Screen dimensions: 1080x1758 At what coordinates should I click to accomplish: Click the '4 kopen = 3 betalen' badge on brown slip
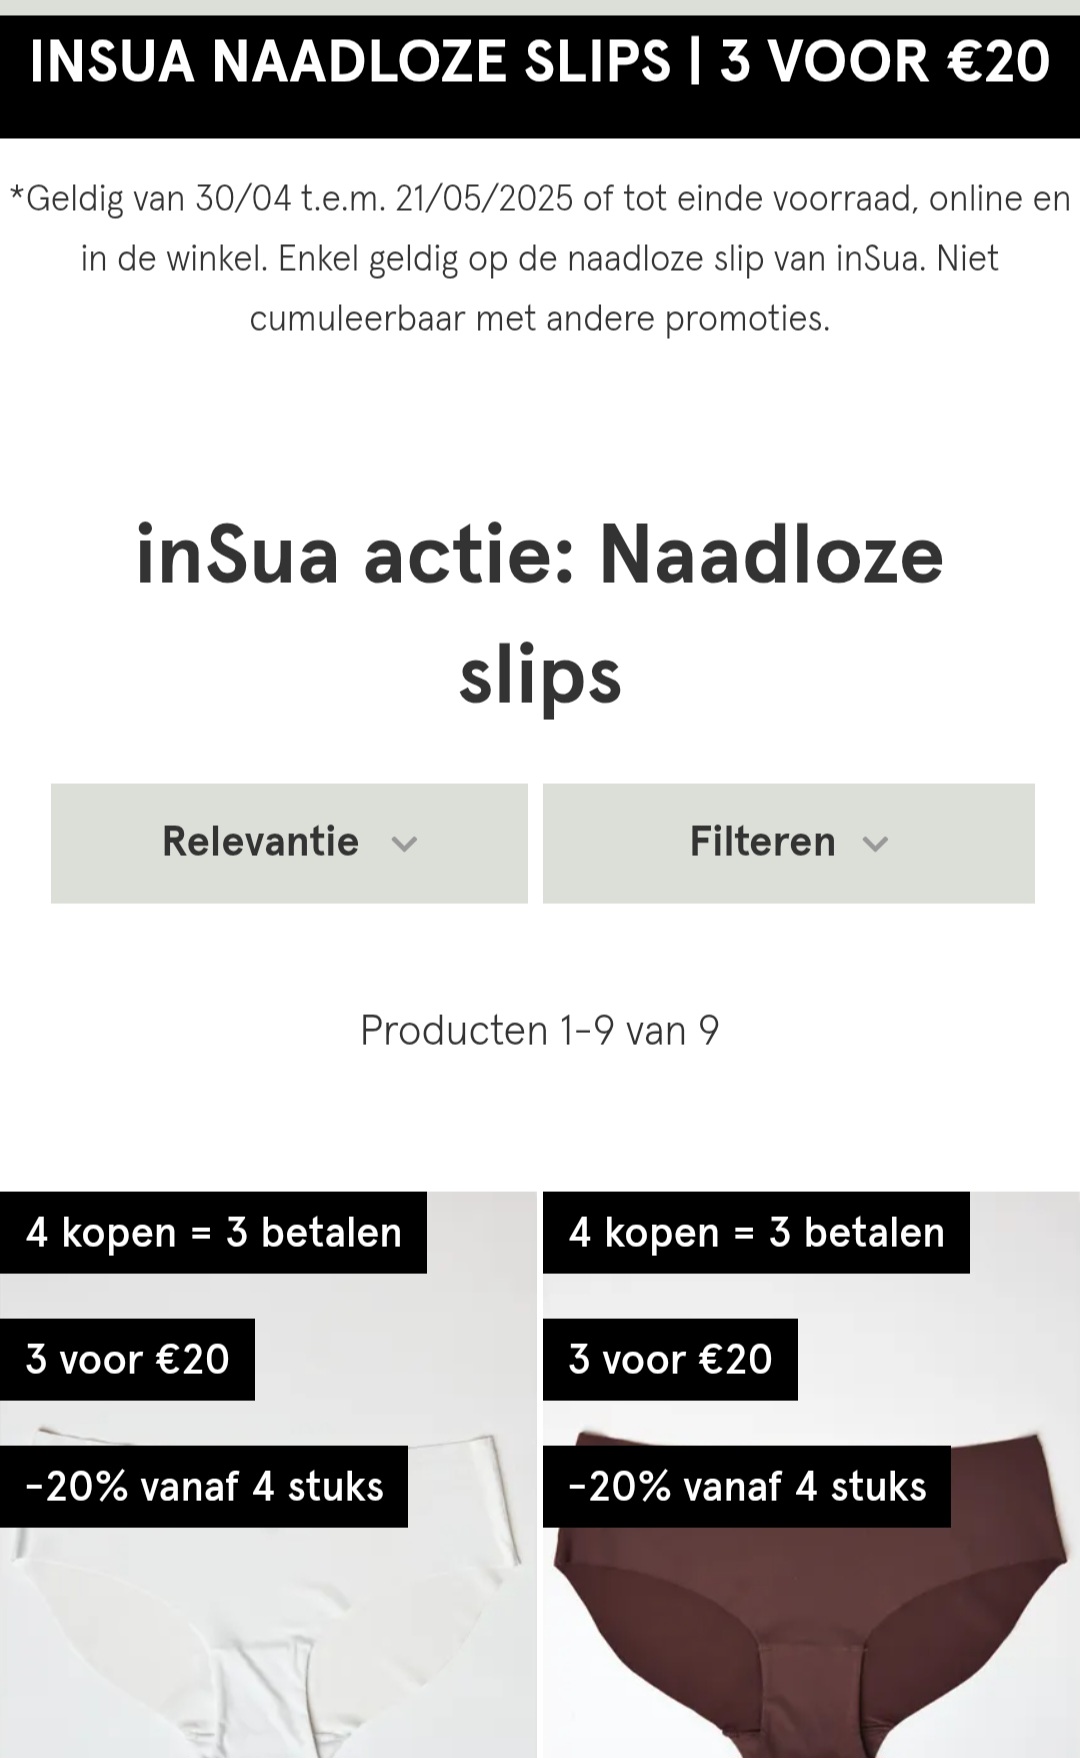pos(756,1232)
